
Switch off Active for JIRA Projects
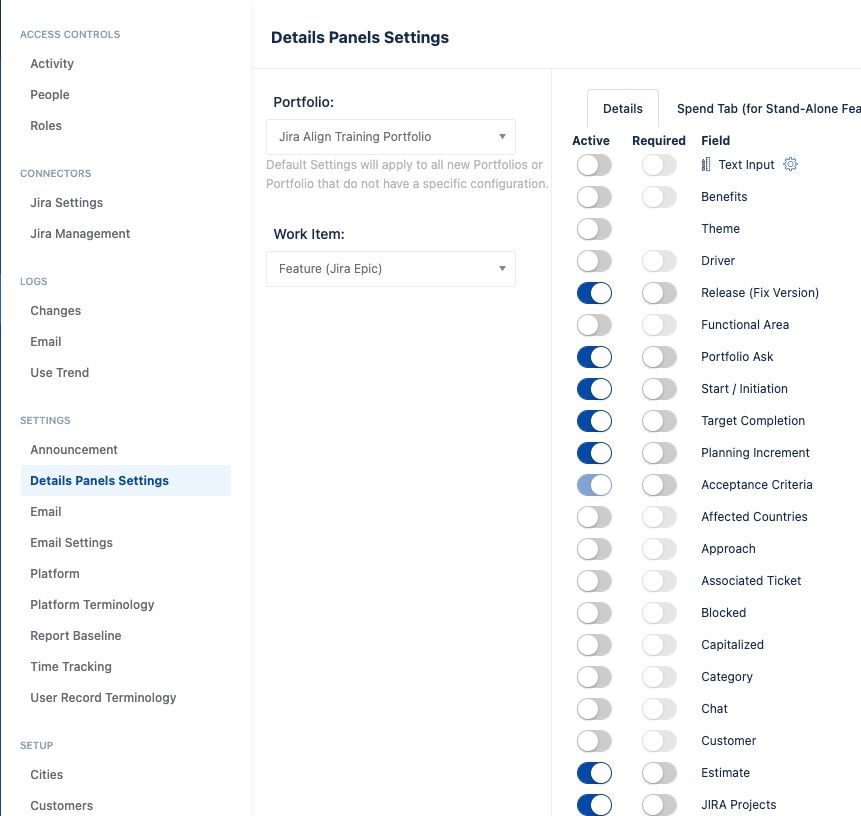coord(594,805)
